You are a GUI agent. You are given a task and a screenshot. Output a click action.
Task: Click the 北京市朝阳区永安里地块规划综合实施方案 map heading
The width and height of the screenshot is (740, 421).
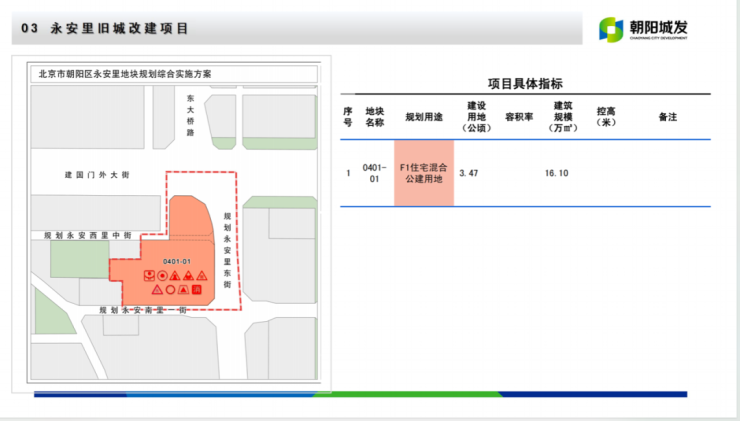tap(131, 74)
